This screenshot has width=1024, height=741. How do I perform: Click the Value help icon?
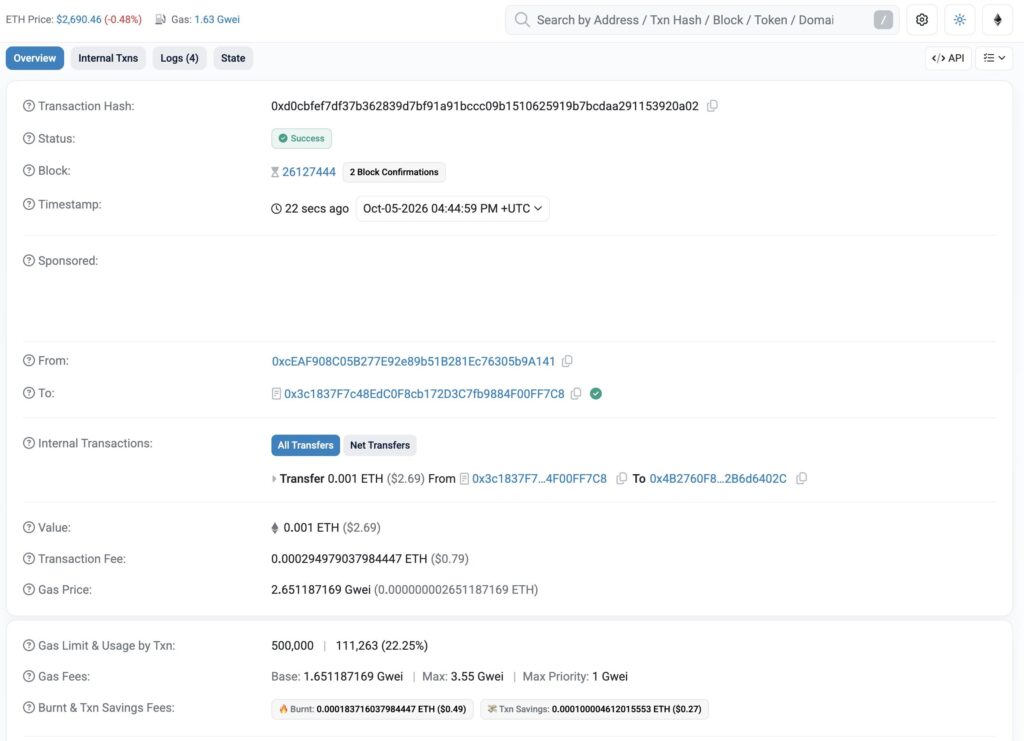(x=29, y=528)
